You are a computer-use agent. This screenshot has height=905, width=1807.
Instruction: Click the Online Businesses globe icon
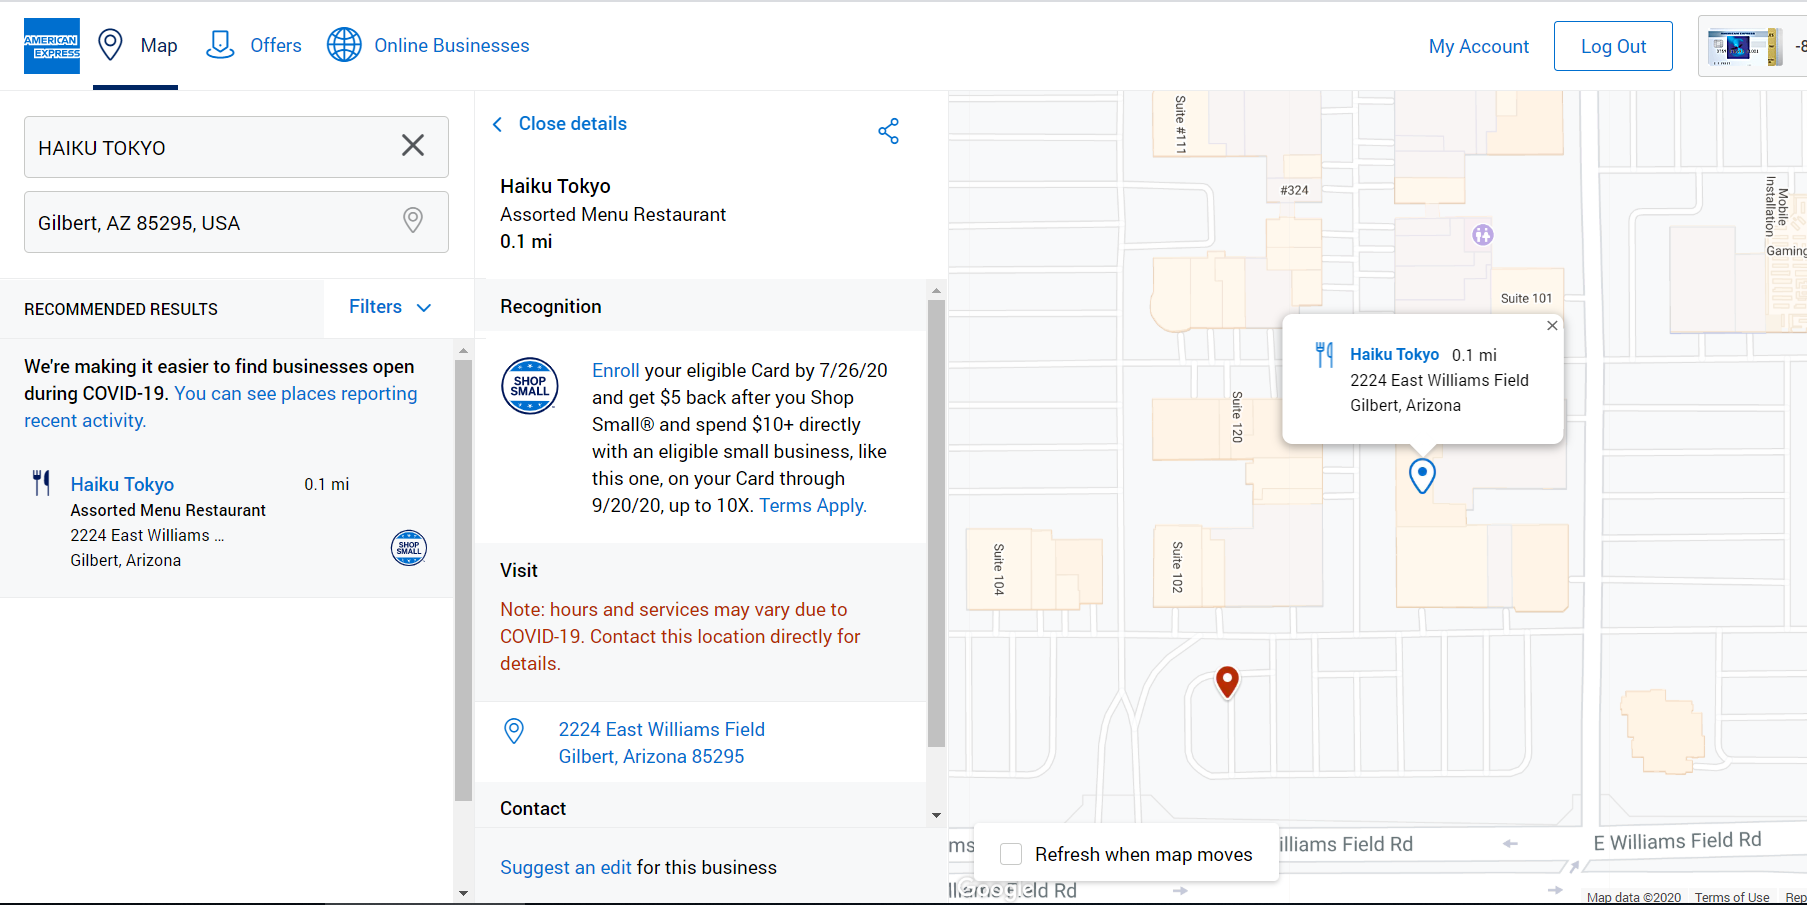344,45
